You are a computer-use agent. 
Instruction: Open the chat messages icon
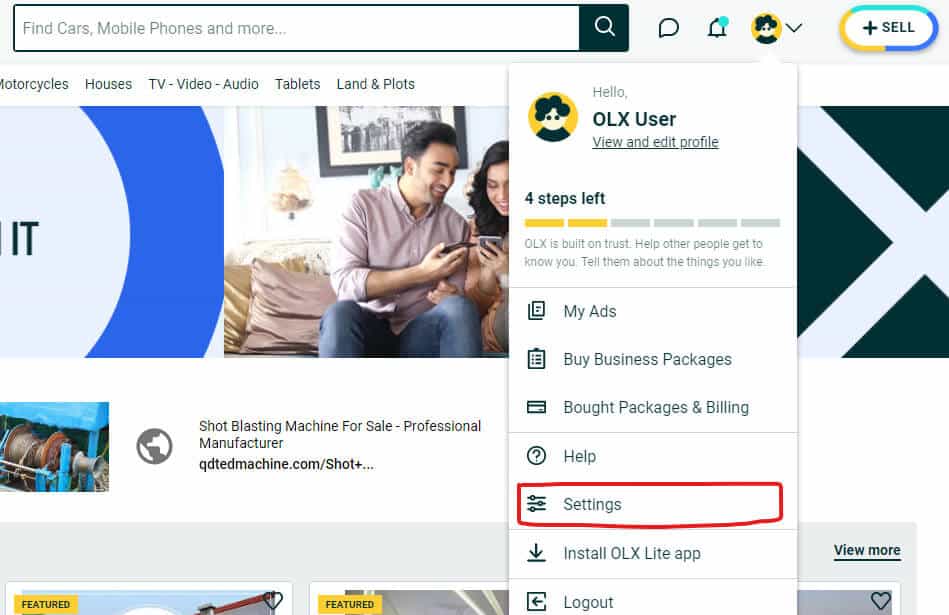pyautogui.click(x=668, y=28)
